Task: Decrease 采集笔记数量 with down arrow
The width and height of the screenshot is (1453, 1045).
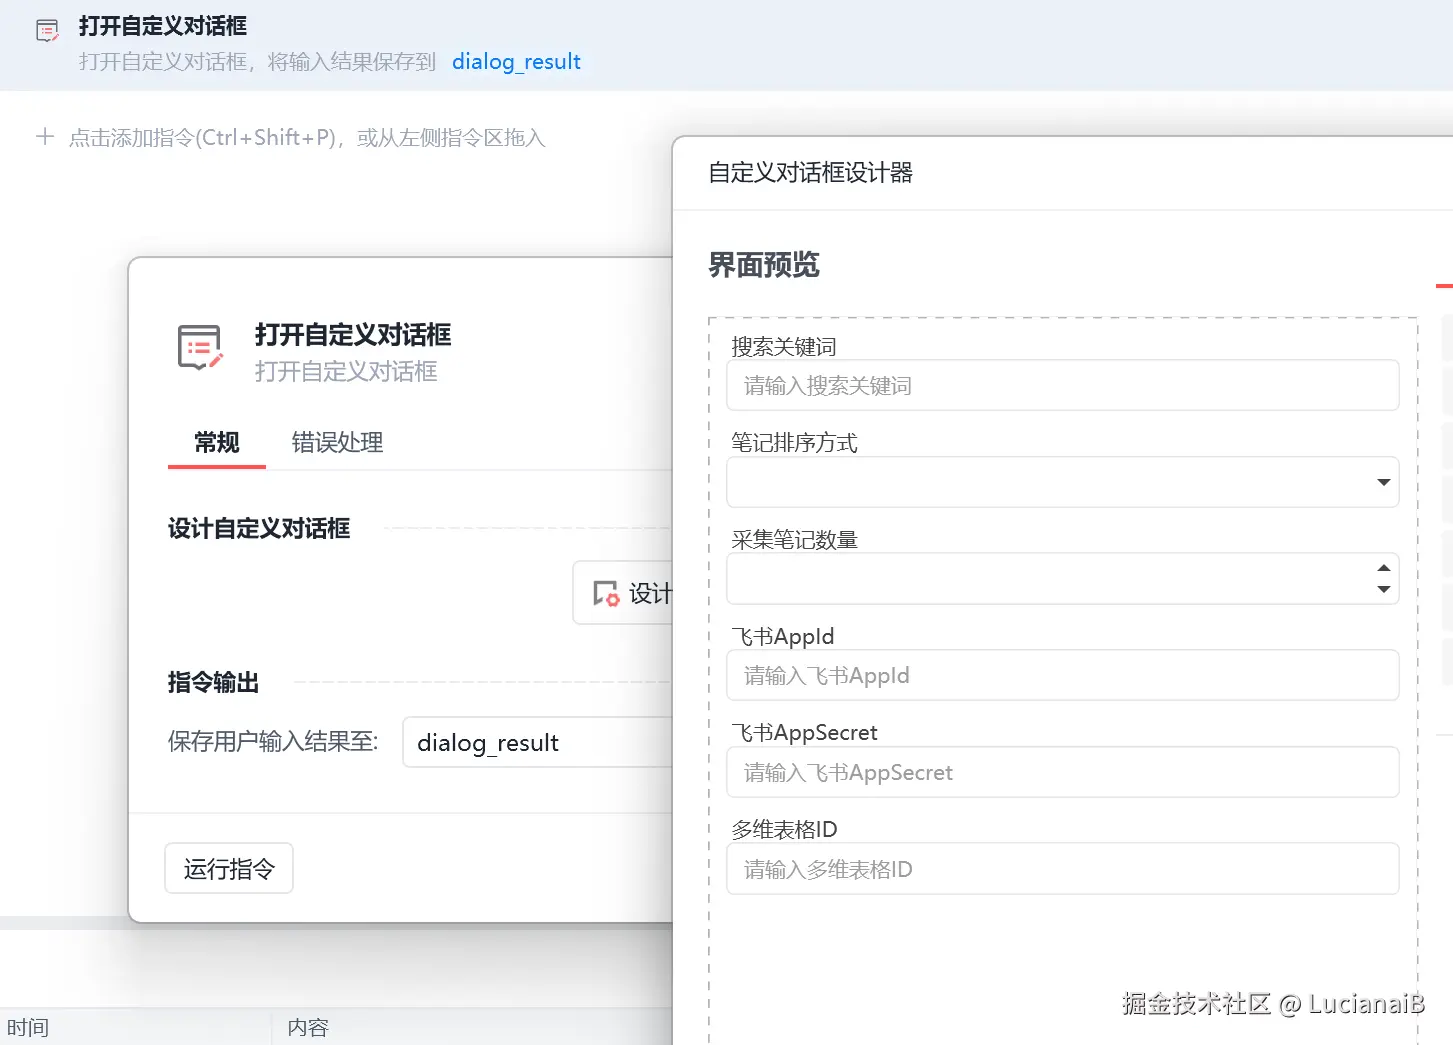Action: pos(1384,589)
